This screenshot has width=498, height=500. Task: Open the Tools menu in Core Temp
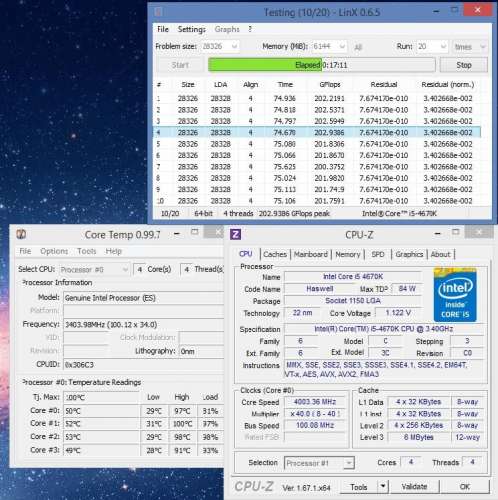[x=87, y=251]
